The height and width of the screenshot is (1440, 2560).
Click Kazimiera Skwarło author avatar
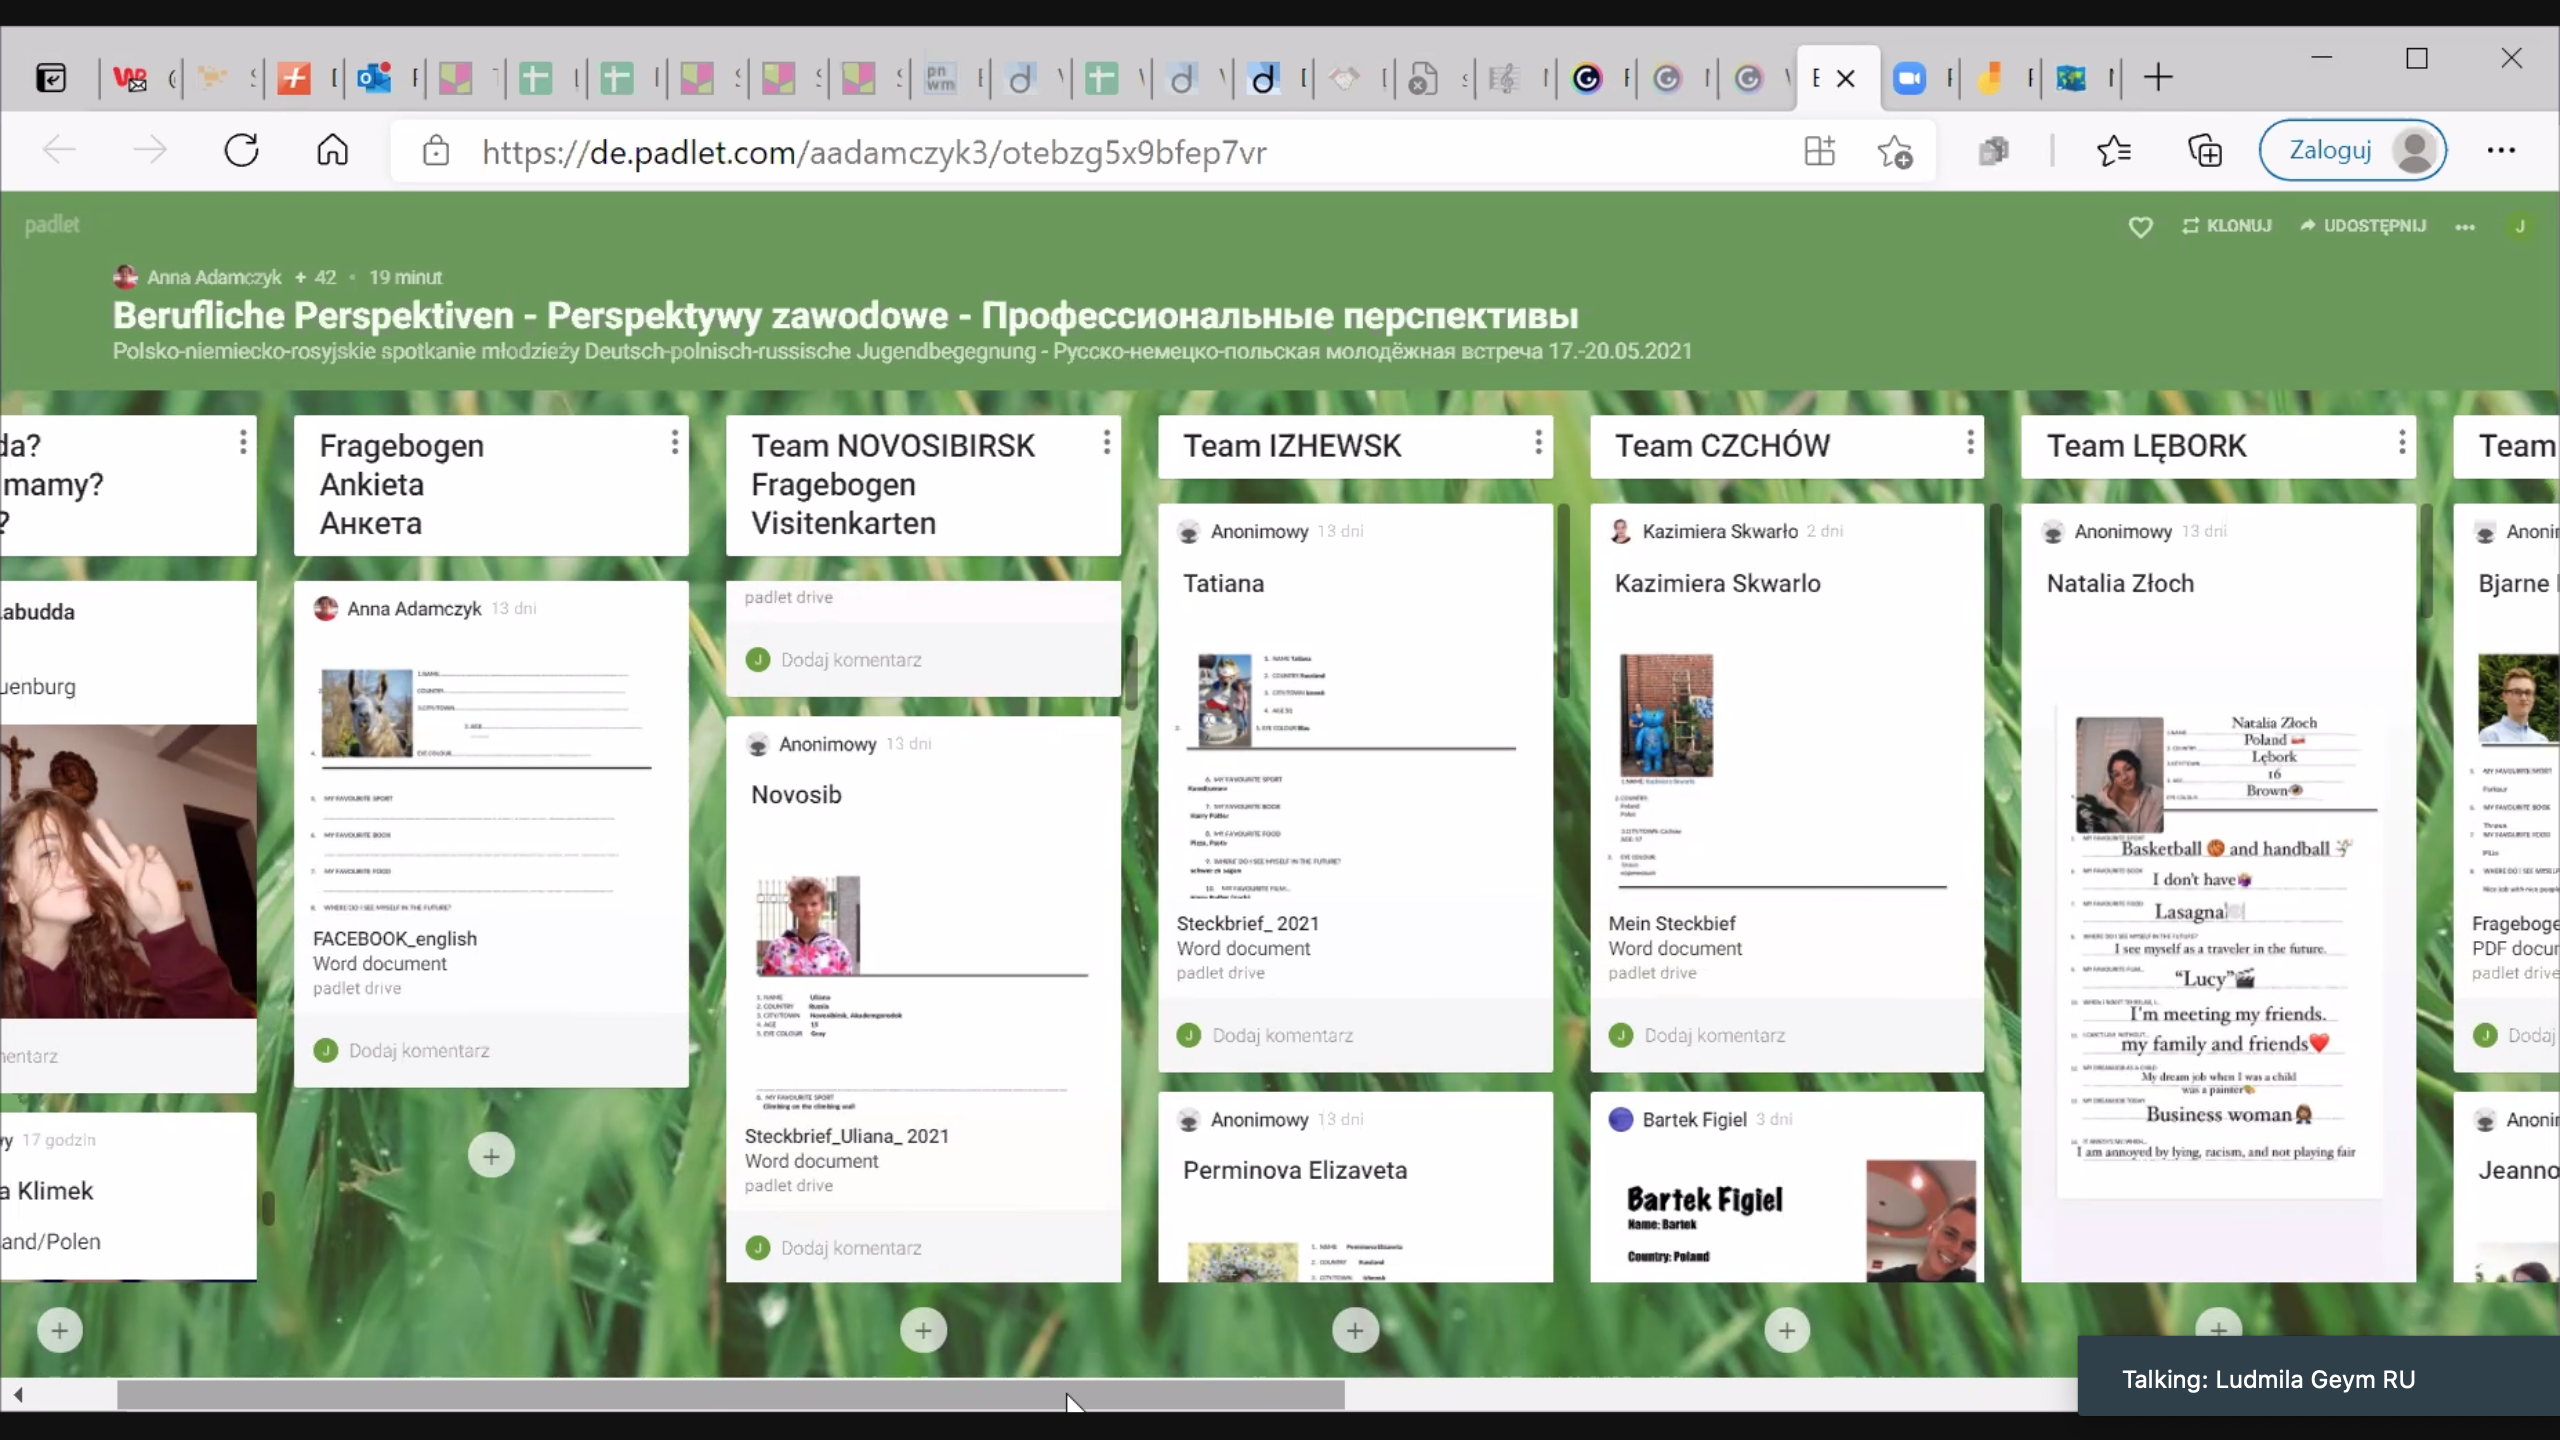tap(1620, 531)
